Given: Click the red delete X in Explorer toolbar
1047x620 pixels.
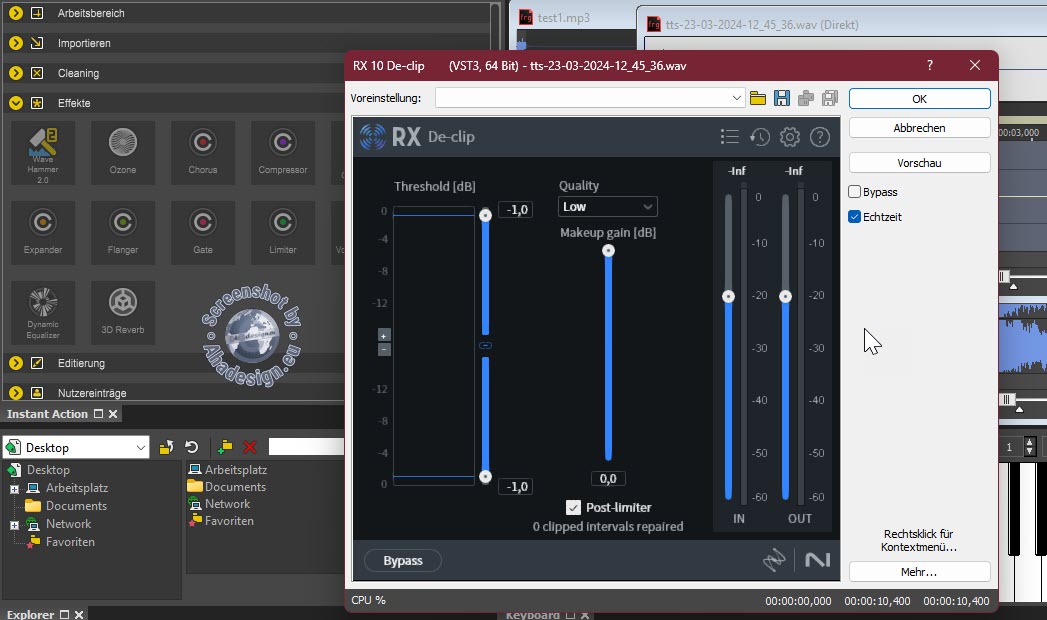Looking at the screenshot, I should point(250,447).
